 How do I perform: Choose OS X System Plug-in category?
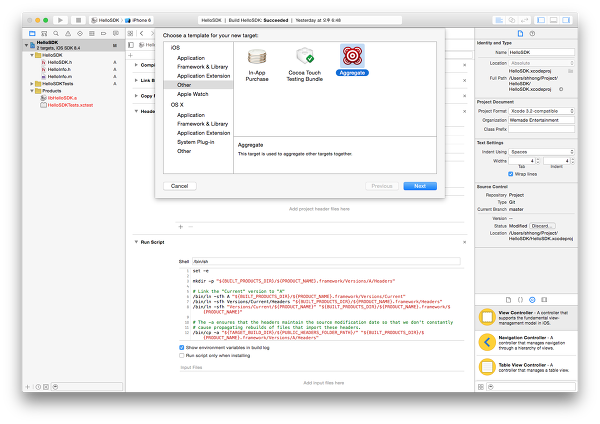coord(196,142)
